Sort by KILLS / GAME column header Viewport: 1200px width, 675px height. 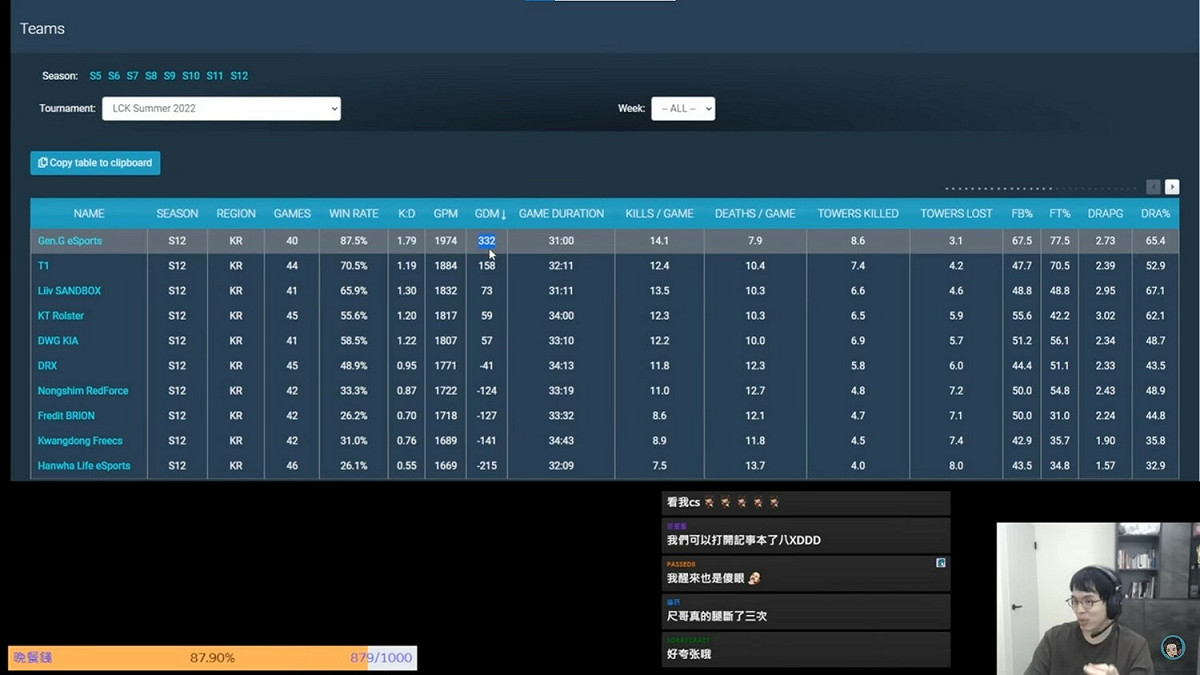point(659,214)
